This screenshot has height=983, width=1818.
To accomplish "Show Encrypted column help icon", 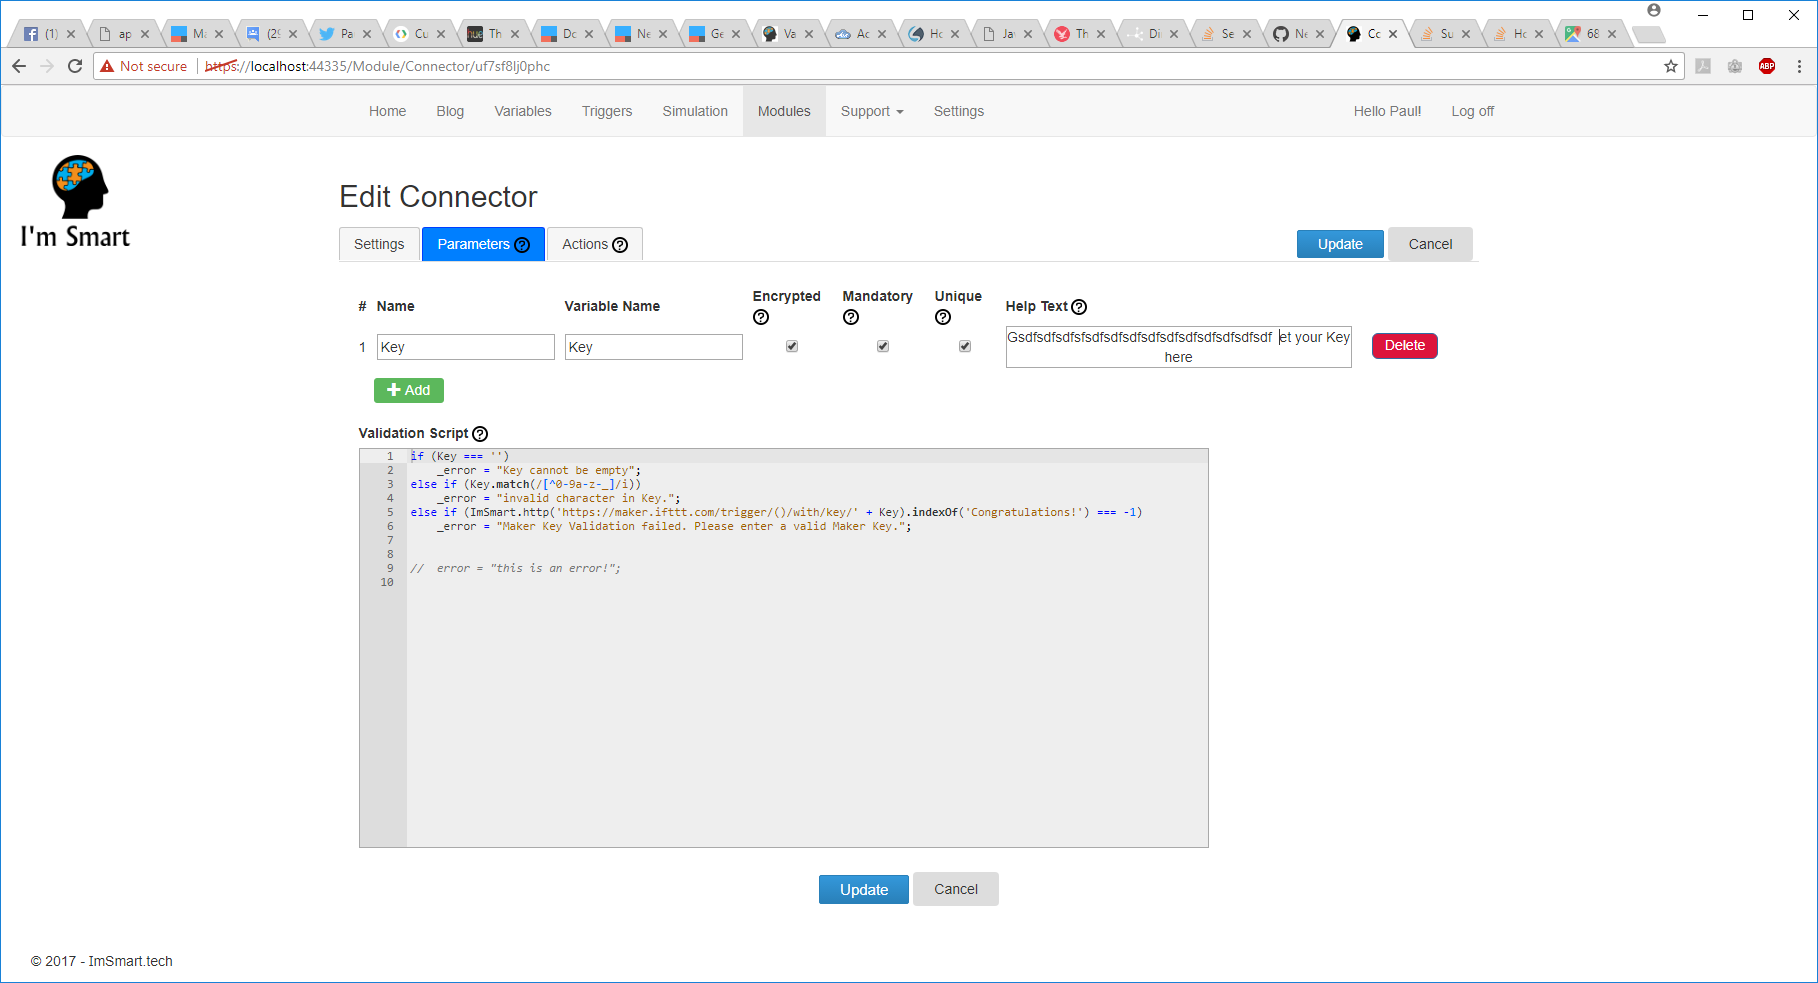I will 761,317.
